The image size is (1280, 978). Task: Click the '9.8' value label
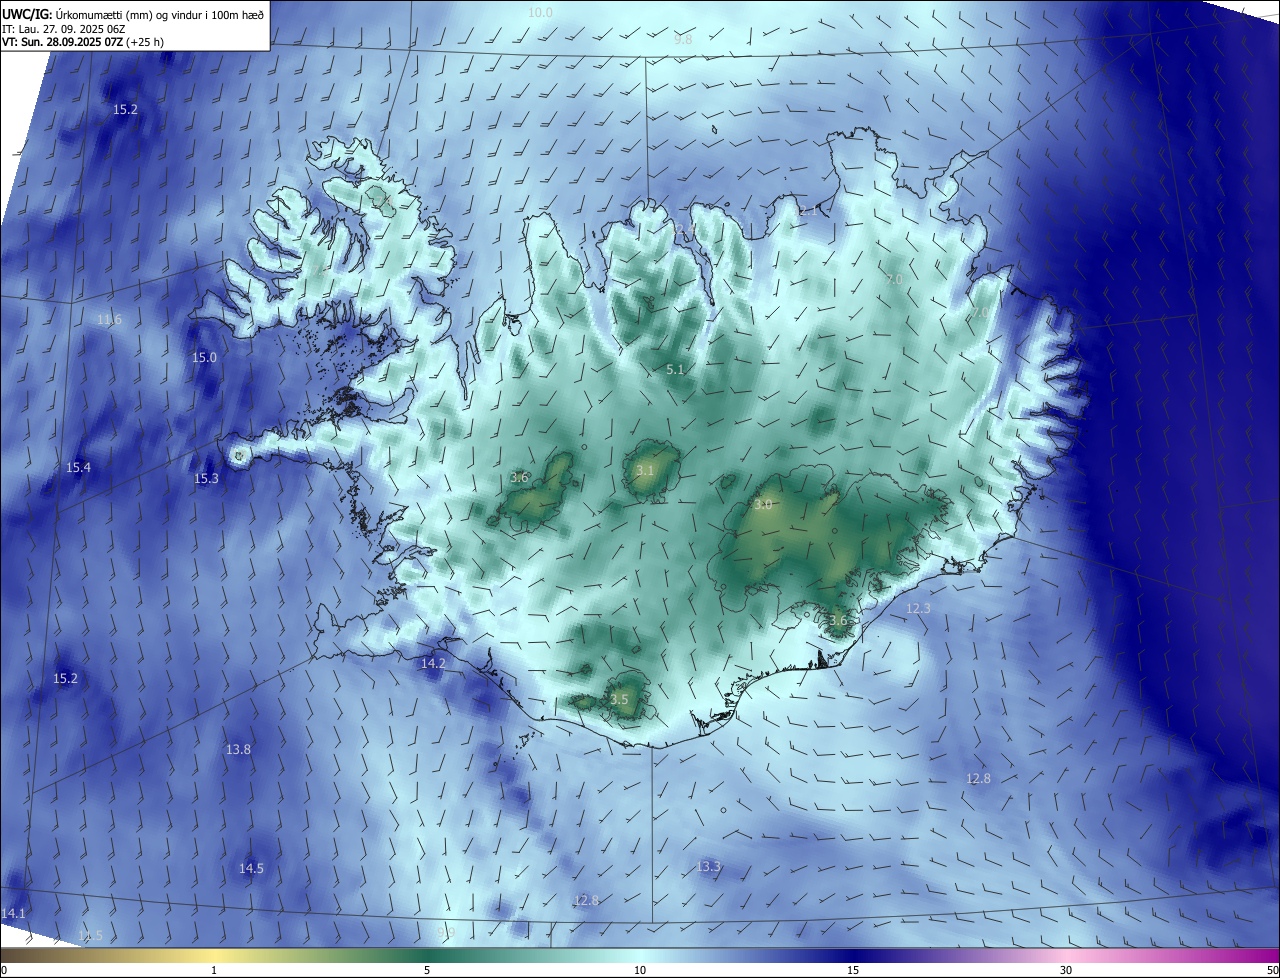pyautogui.click(x=683, y=39)
